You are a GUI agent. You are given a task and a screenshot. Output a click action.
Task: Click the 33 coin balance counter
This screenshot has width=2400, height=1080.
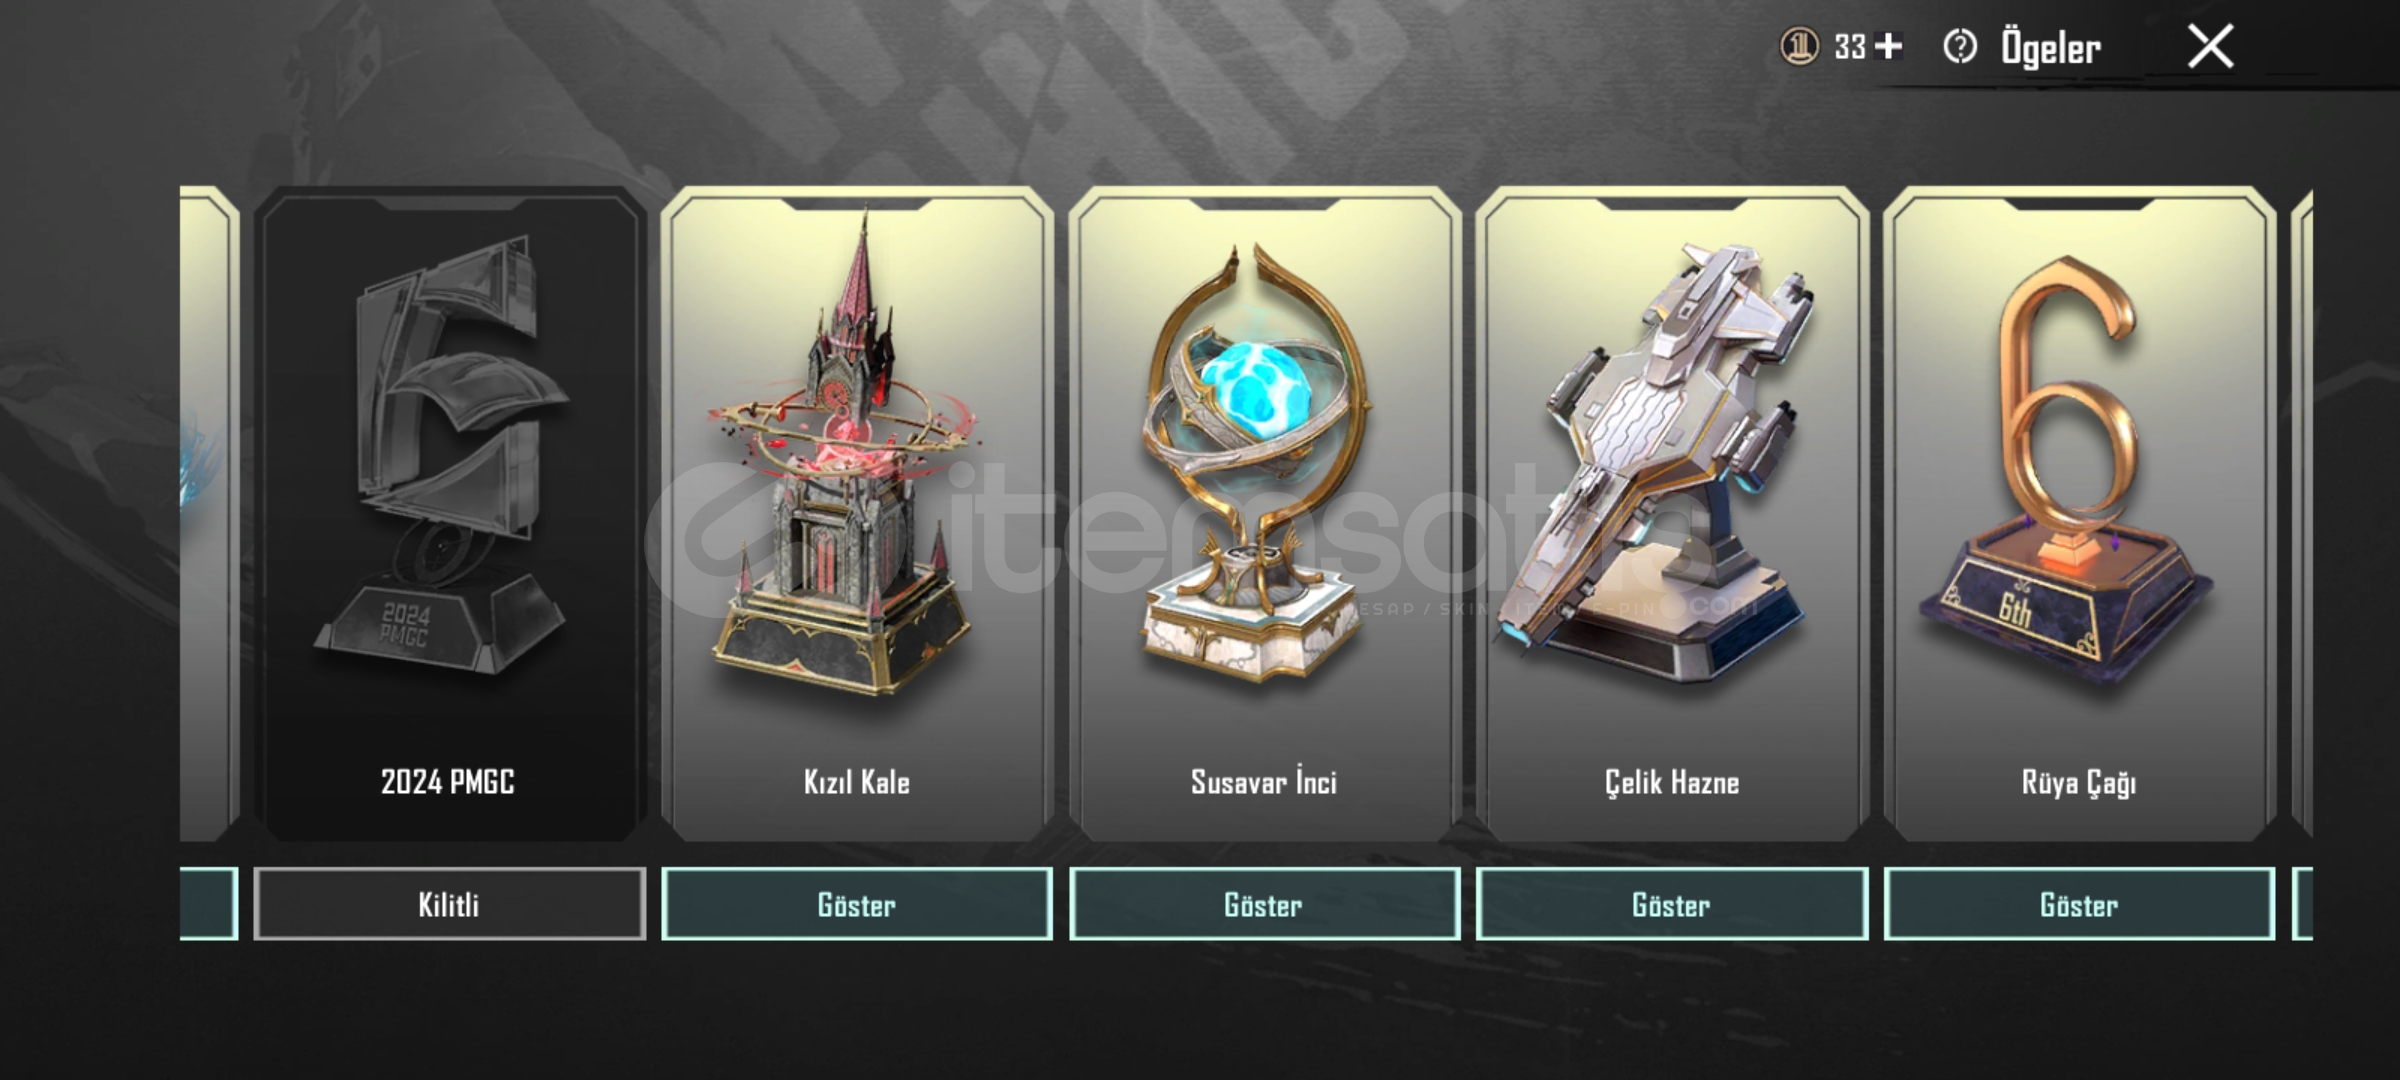[x=1850, y=47]
